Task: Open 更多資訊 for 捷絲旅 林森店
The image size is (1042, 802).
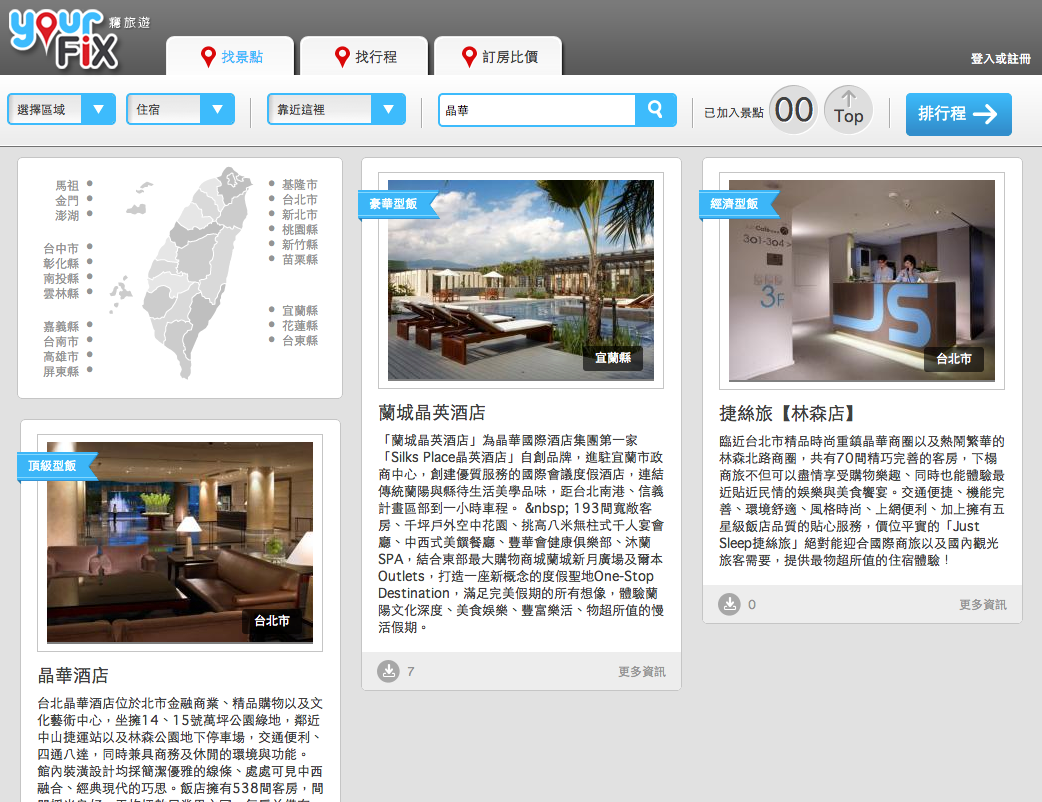Action: click(982, 605)
